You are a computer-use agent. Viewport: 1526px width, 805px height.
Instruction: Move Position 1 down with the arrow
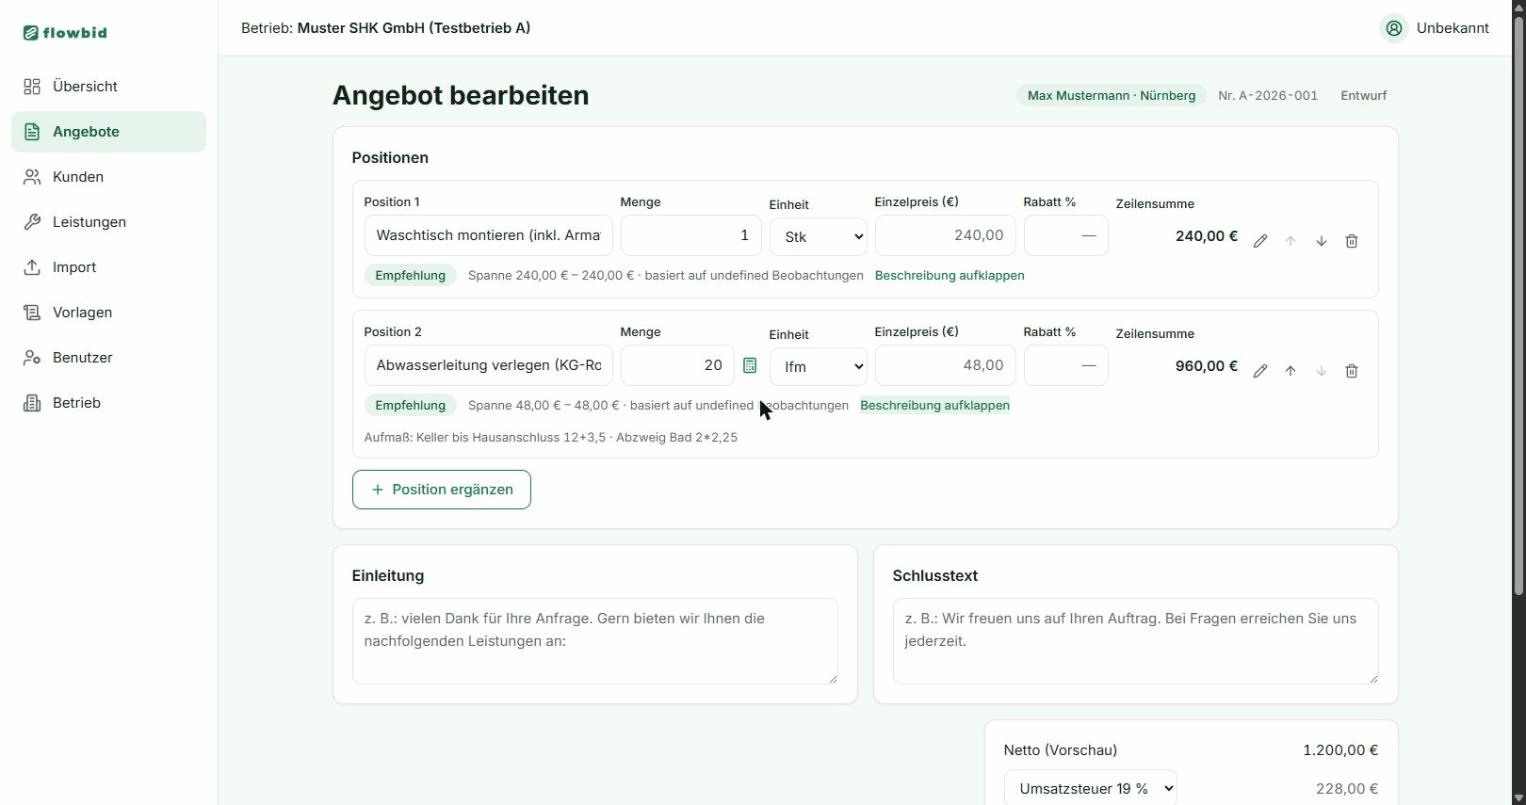click(x=1321, y=241)
